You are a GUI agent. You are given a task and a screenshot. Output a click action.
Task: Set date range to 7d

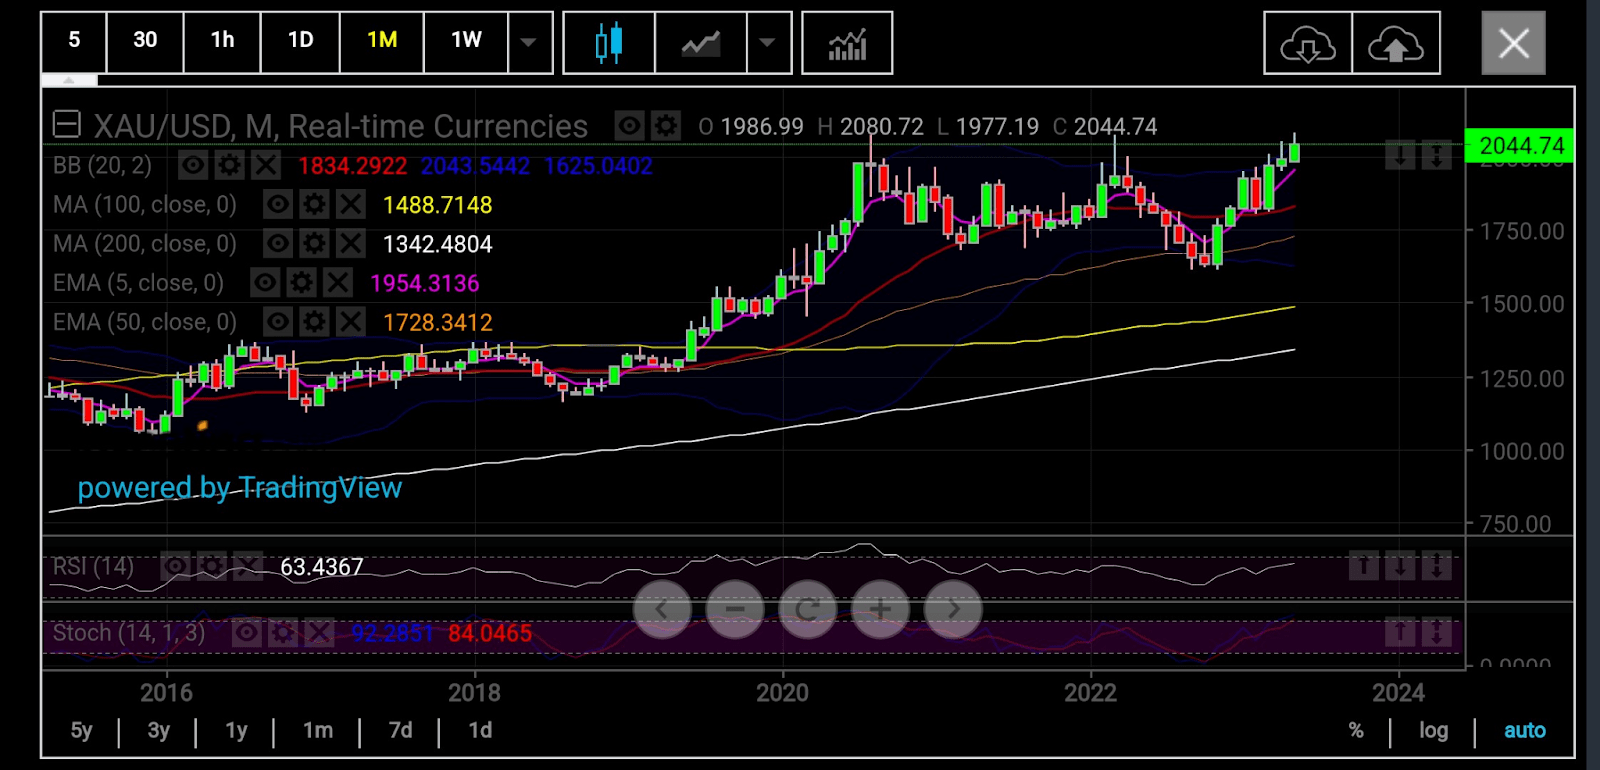coord(400,731)
